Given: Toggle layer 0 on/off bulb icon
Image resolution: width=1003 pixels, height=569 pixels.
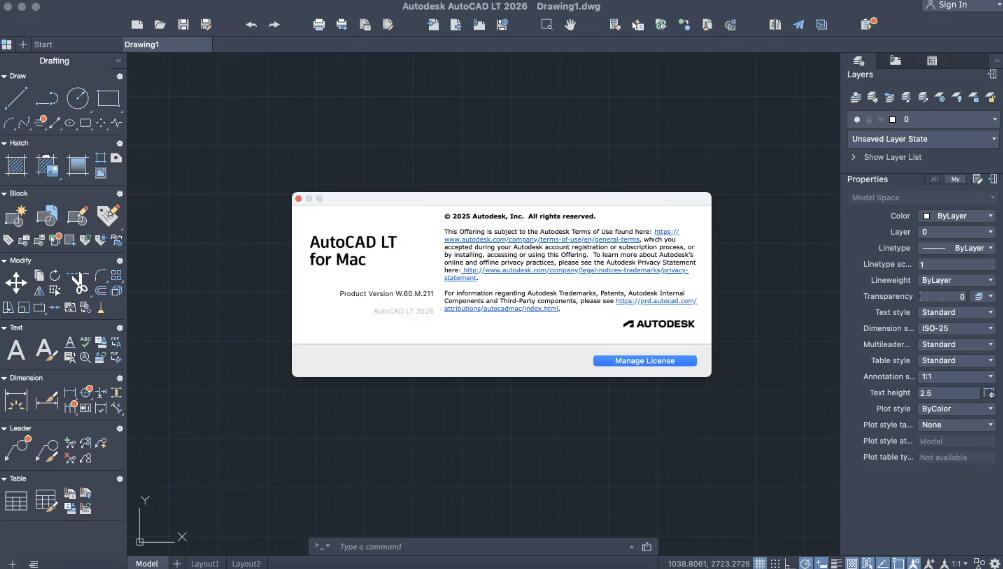Looking at the screenshot, I should point(857,120).
